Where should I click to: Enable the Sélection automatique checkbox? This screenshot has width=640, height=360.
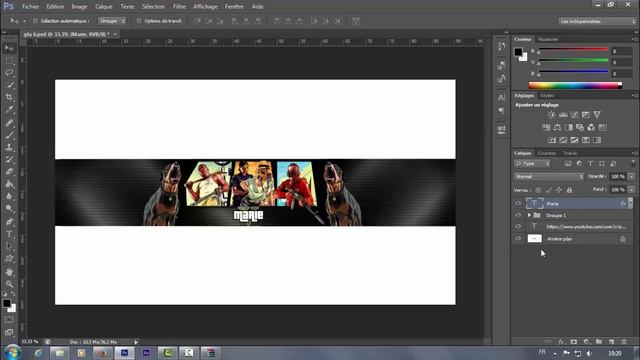pos(35,21)
